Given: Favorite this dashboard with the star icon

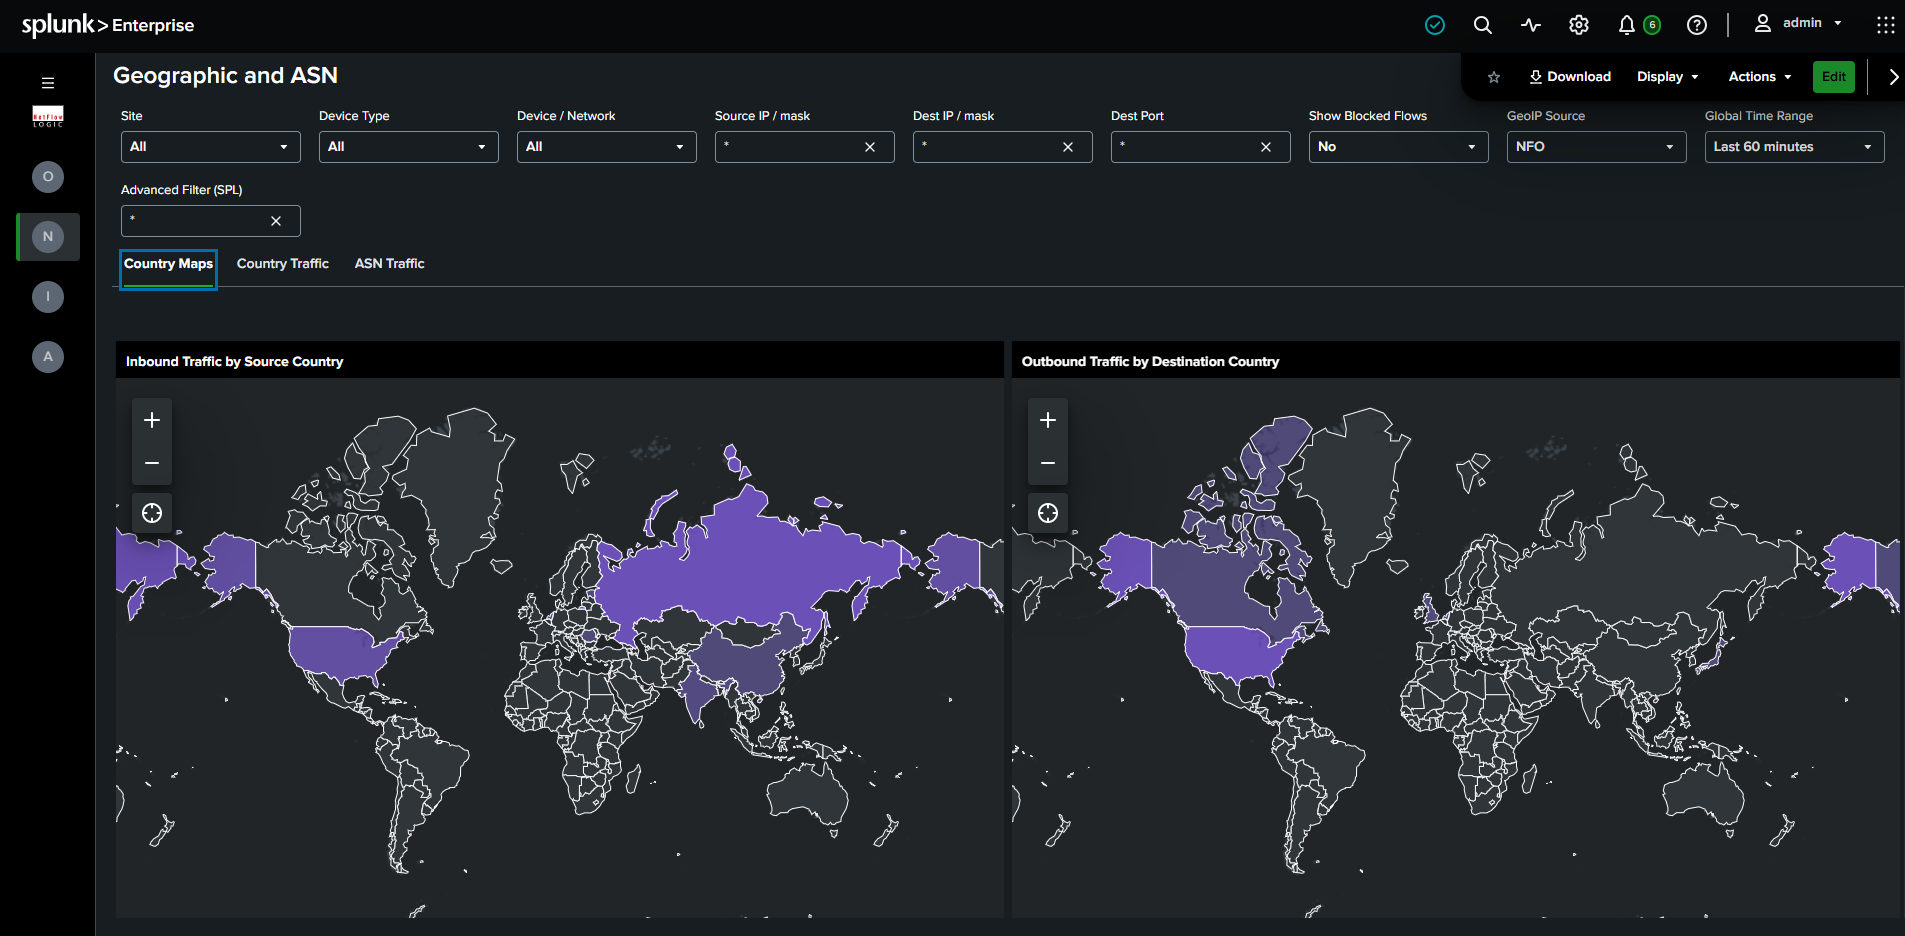Looking at the screenshot, I should click(1494, 77).
